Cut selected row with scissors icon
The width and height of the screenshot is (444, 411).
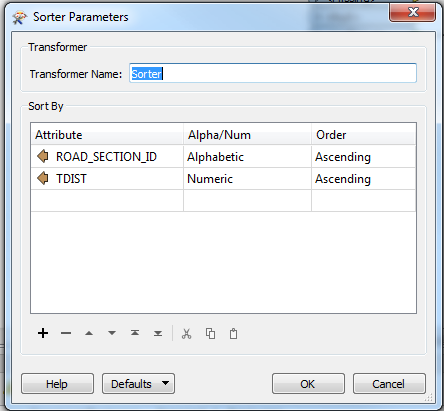point(187,333)
